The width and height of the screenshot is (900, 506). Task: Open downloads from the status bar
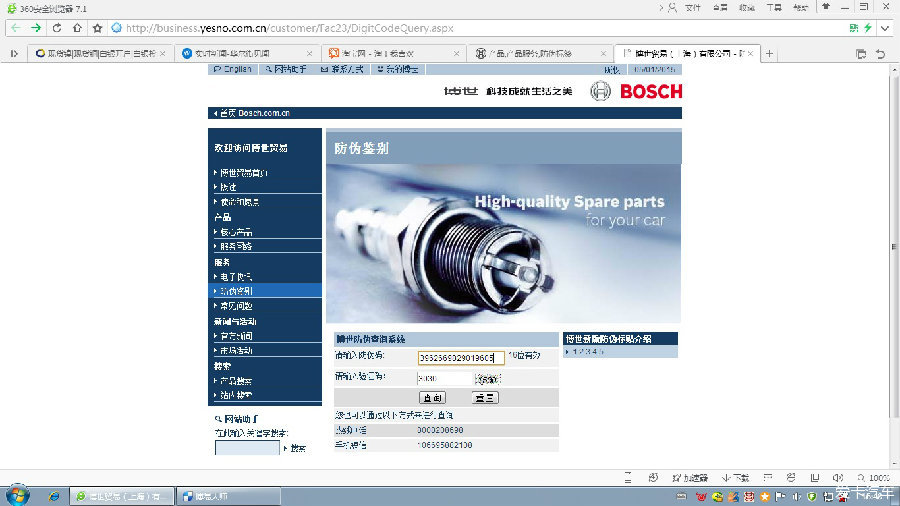pos(735,477)
